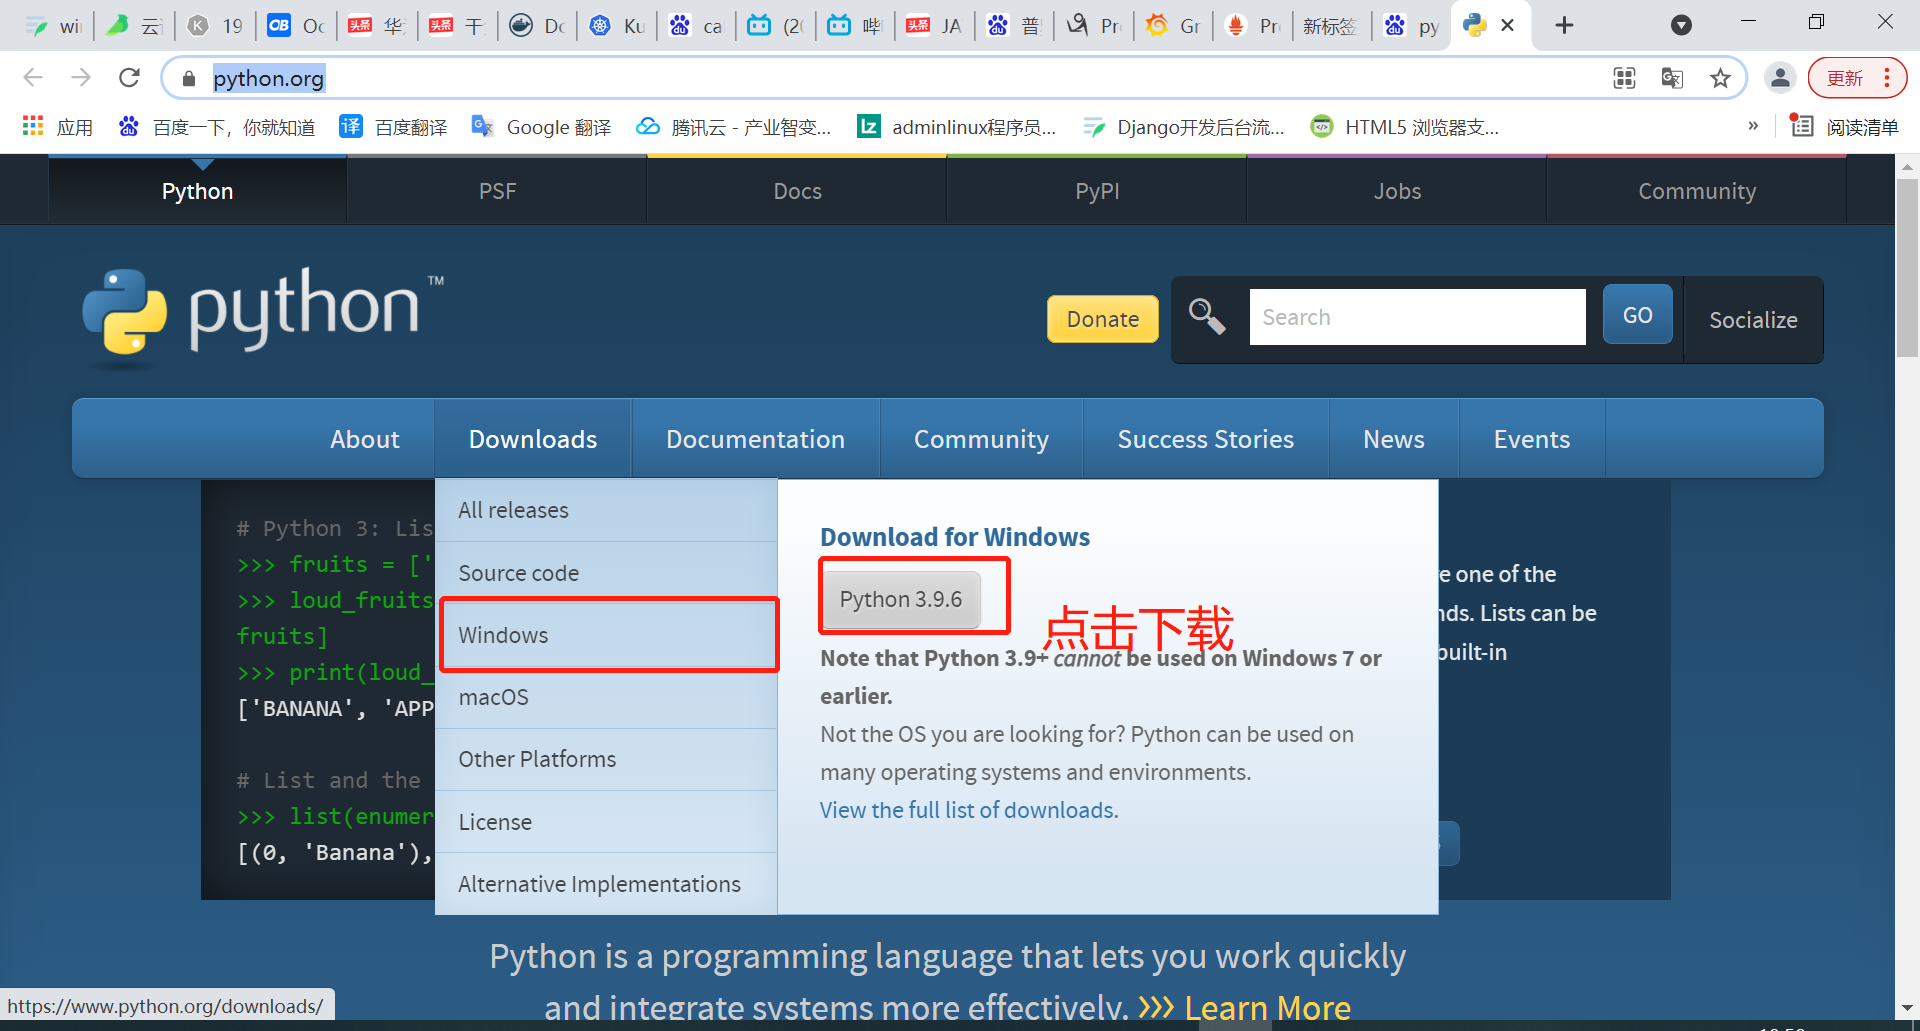1920x1031 pixels.
Task: Bookmark this page with the star icon
Action: tap(1720, 78)
